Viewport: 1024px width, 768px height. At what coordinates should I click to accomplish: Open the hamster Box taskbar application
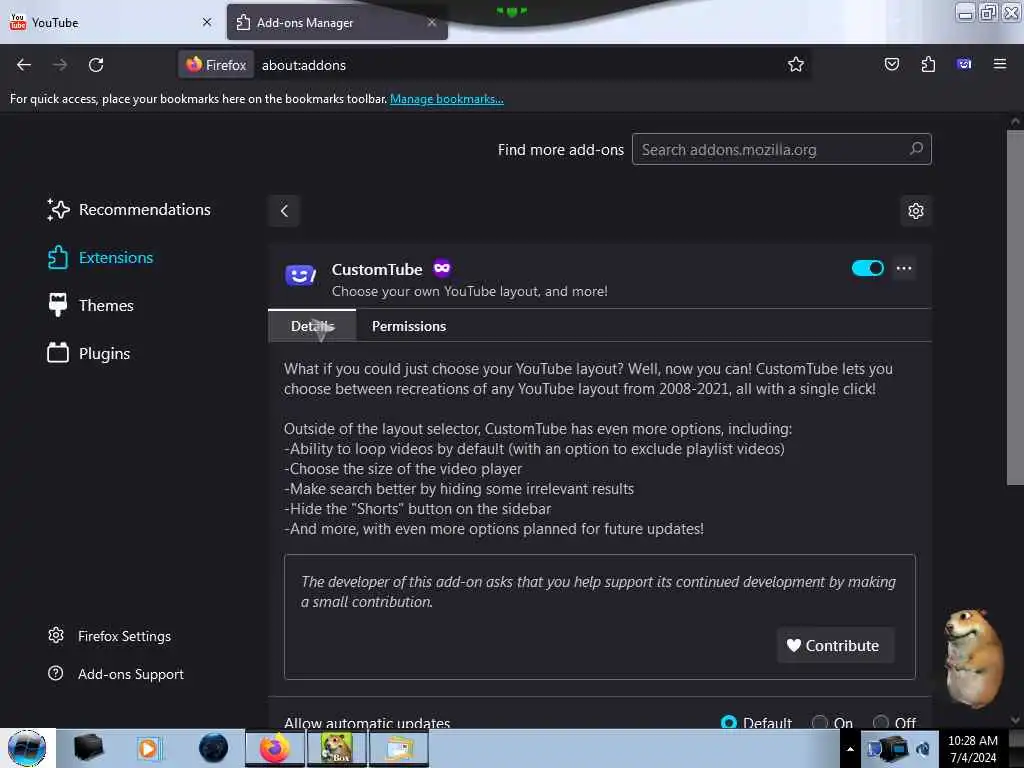pos(337,748)
